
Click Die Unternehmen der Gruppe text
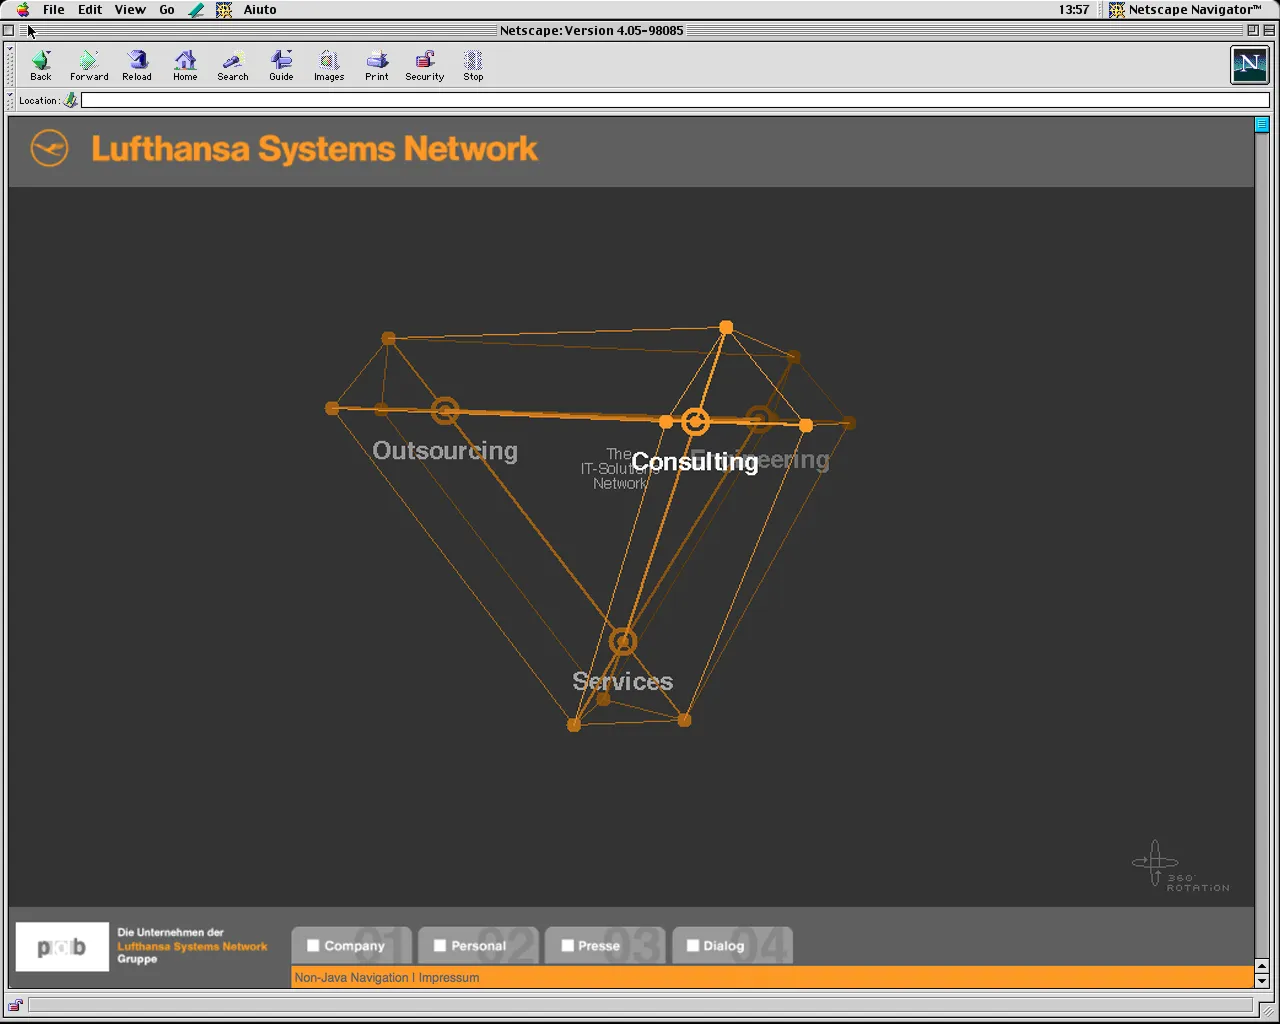click(192, 946)
